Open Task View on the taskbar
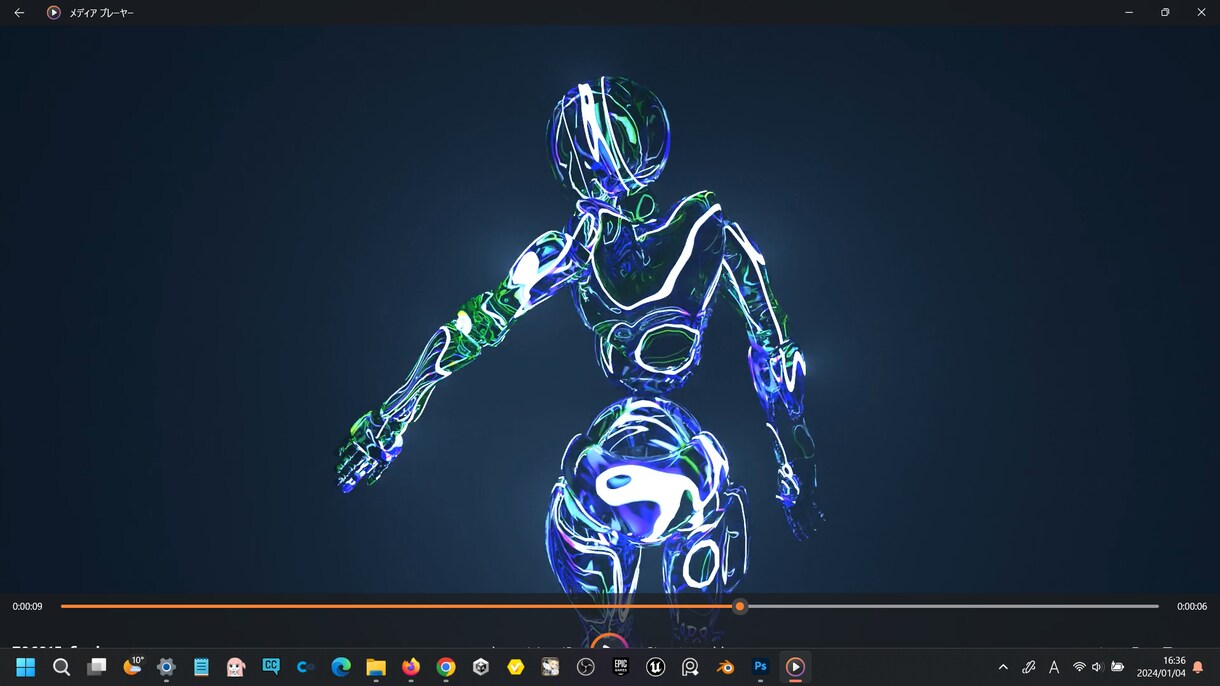1220x686 pixels. click(x=96, y=667)
